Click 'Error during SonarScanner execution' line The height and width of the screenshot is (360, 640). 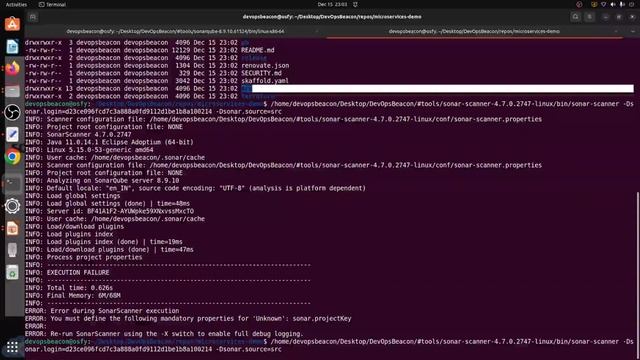(x=102, y=311)
